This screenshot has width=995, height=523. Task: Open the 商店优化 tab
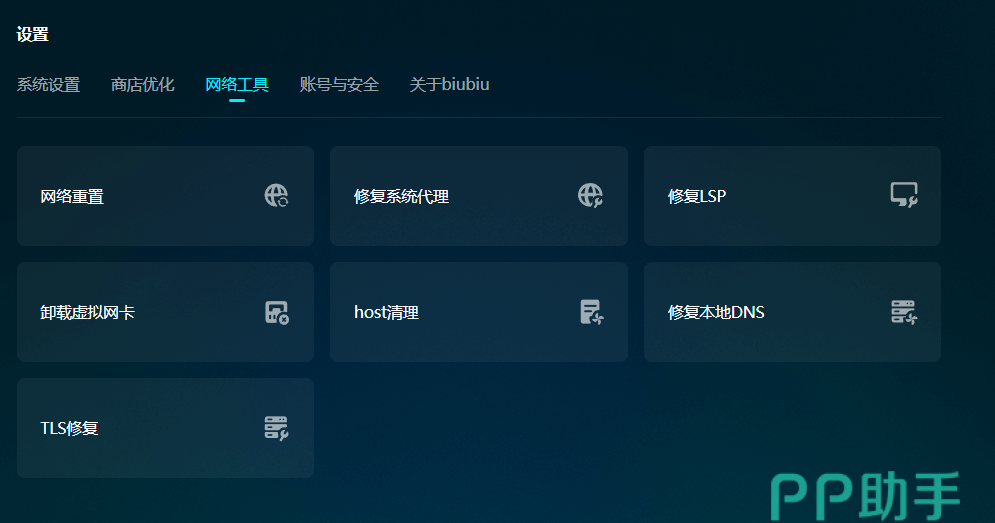pos(142,85)
